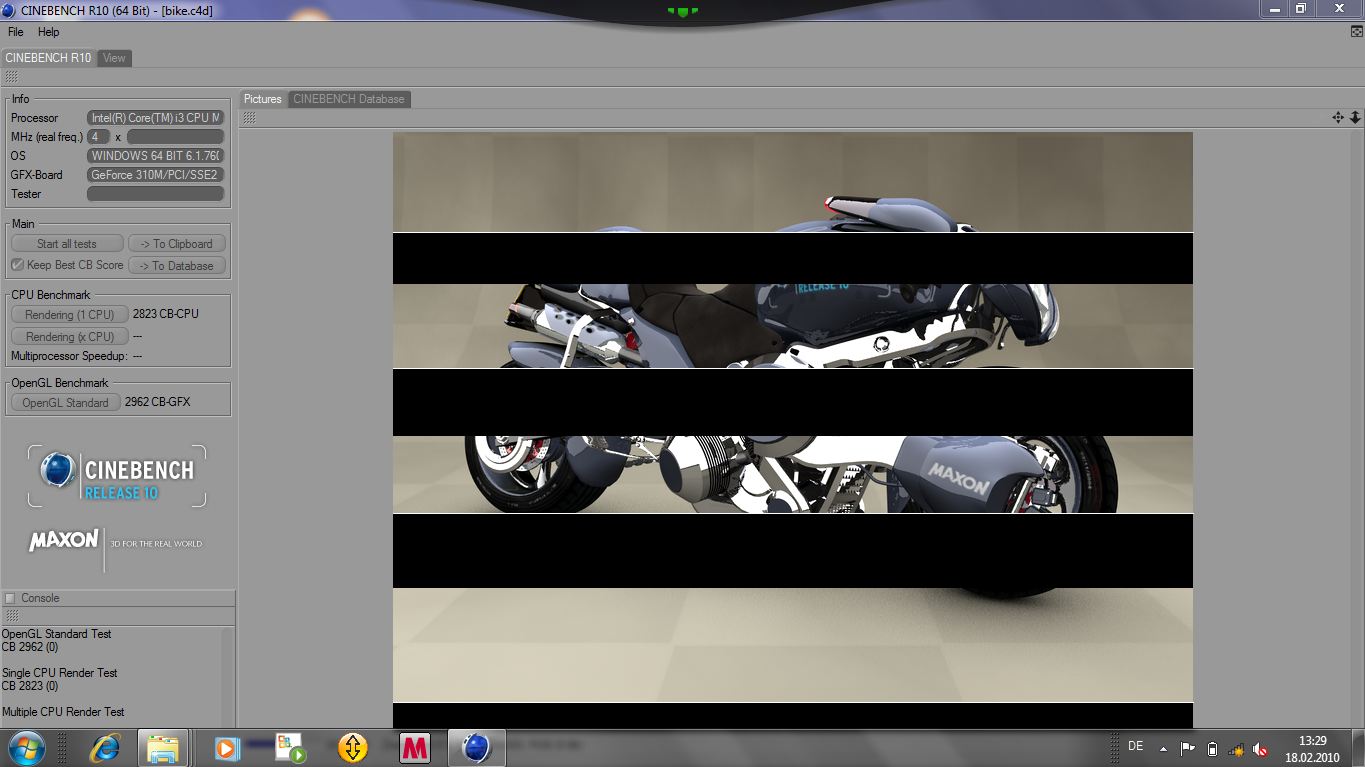Viewport: 1365px width, 767px height.
Task: Click the Single CPU Render Test console line
Action: coord(60,673)
